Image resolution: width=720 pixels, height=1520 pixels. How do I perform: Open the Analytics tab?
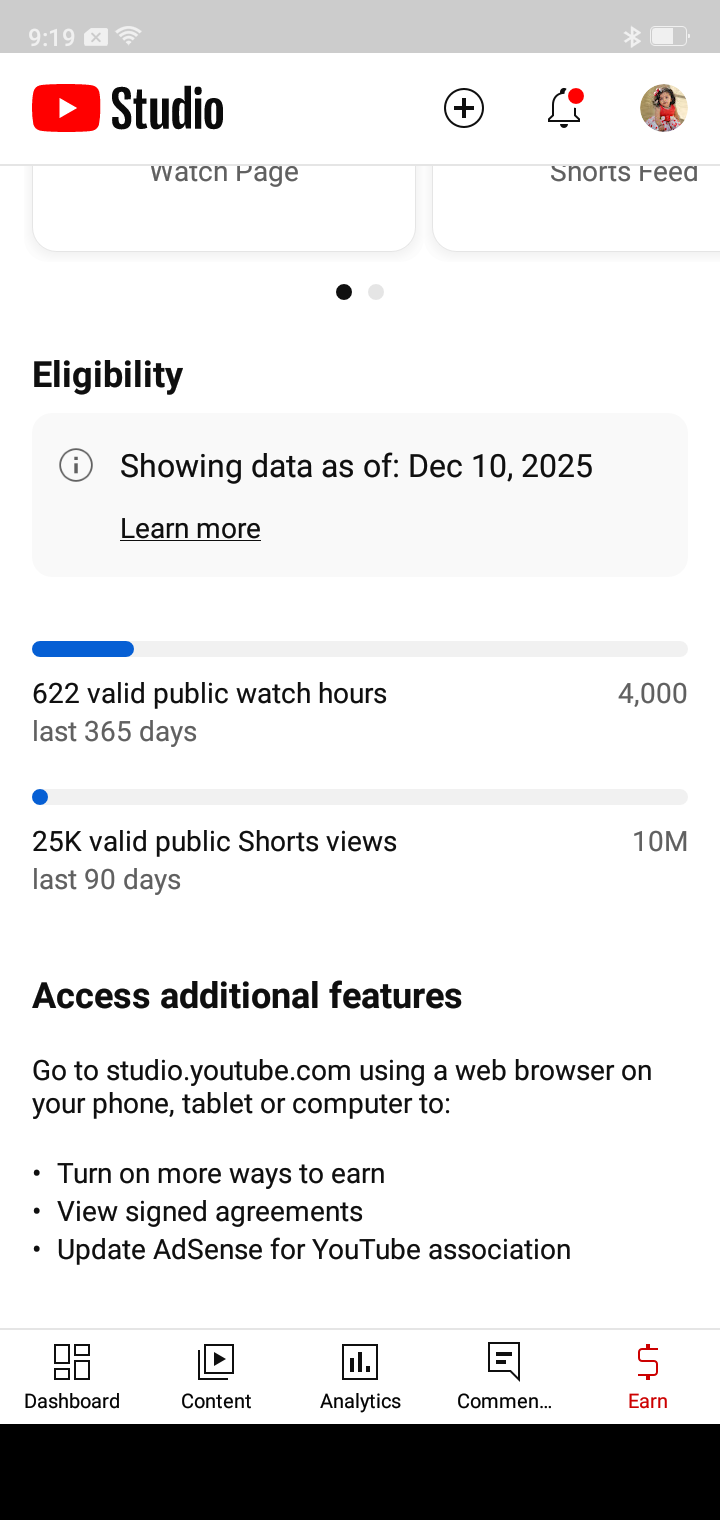coord(360,1376)
